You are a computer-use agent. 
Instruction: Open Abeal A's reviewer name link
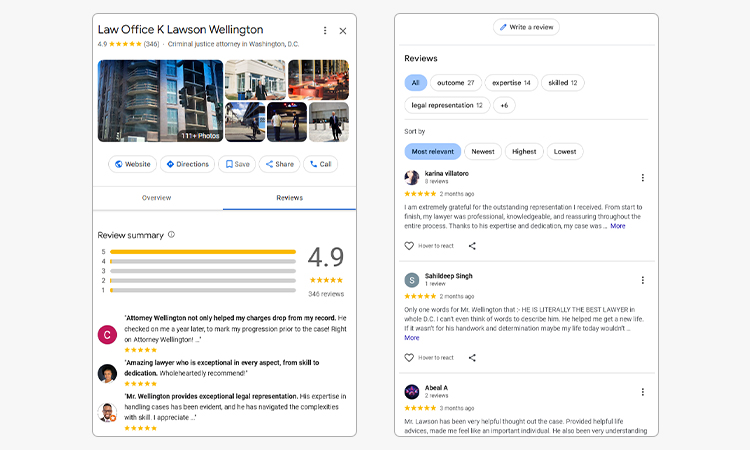[436, 388]
